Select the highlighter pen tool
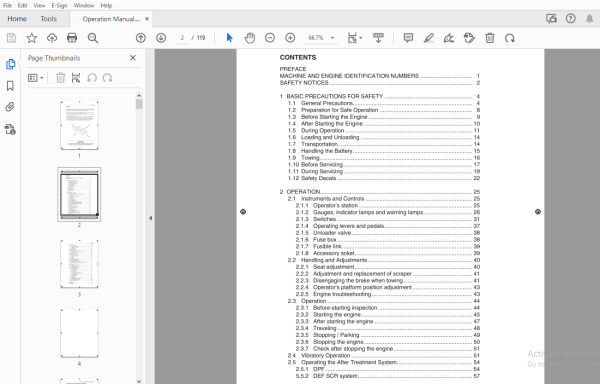 click(x=429, y=37)
